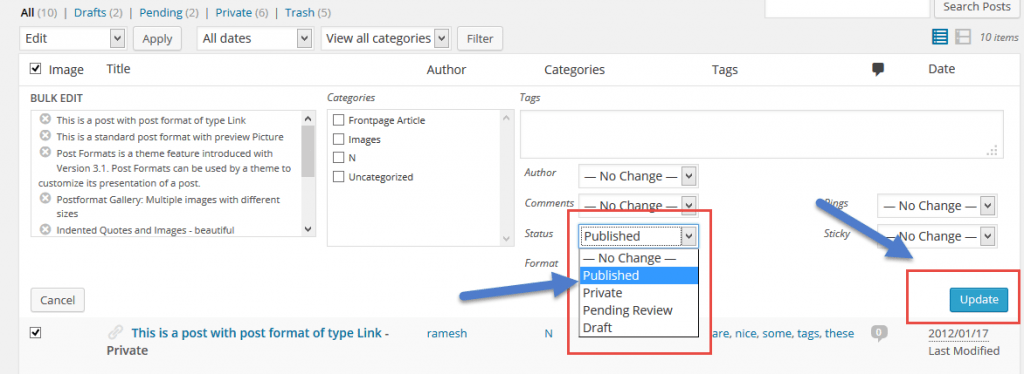Click the Update button
The image size is (1024, 374).
[979, 300]
